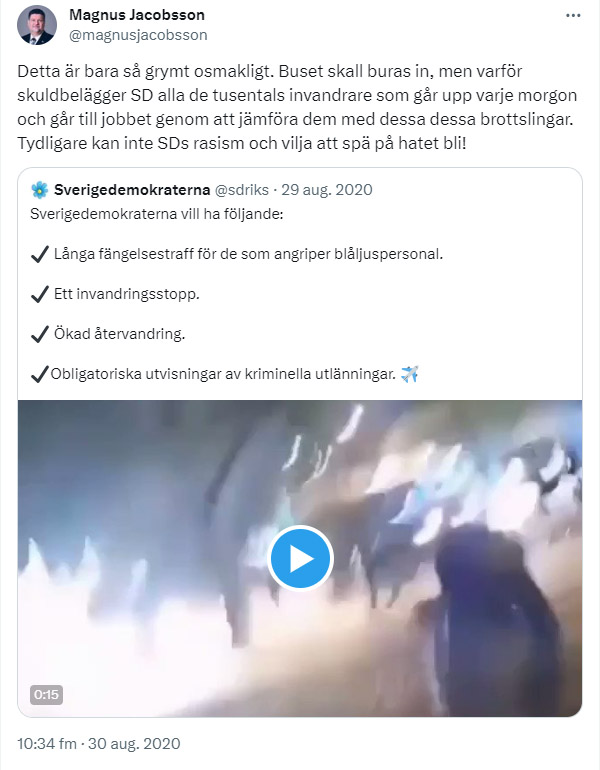Open Magnus Jacobsson's profile avatar
This screenshot has height=770, width=600.
[x=37, y=25]
